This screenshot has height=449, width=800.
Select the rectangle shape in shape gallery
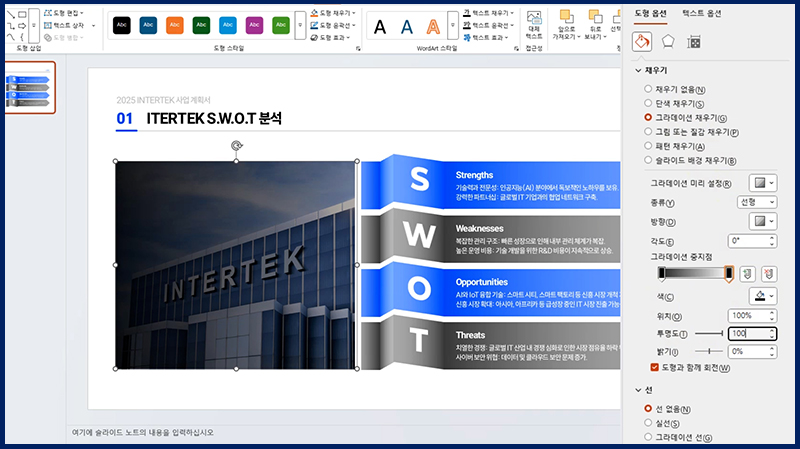(22, 15)
